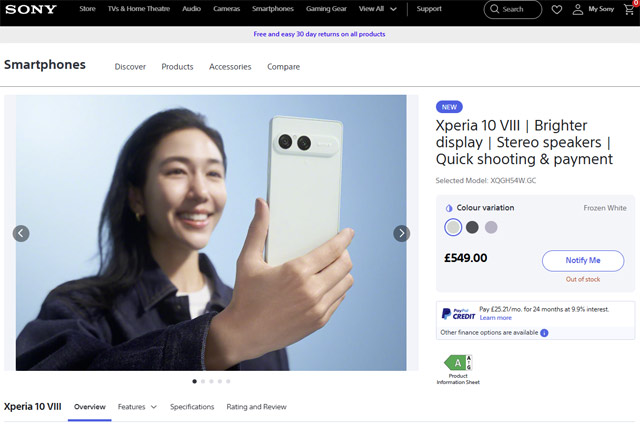Open the Discover sub-navigation
The image size is (640, 424).
(130, 67)
